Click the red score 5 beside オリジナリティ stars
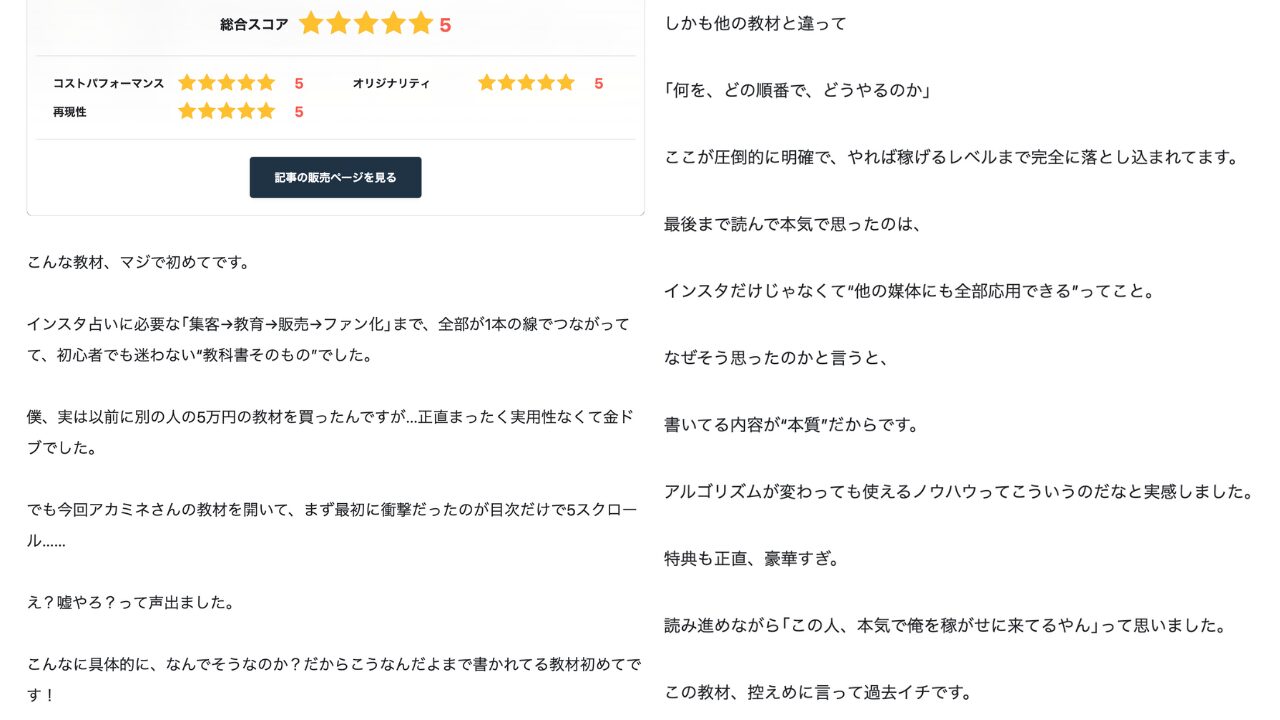 [598, 84]
